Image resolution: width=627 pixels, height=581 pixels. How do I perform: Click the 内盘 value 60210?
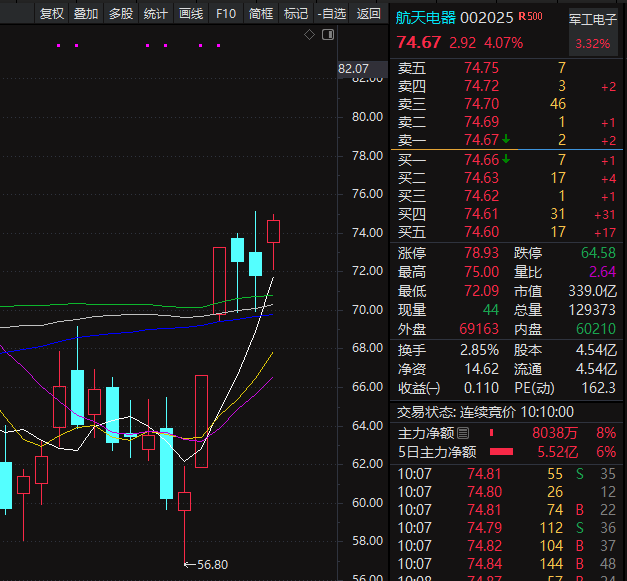pyautogui.click(x=596, y=329)
